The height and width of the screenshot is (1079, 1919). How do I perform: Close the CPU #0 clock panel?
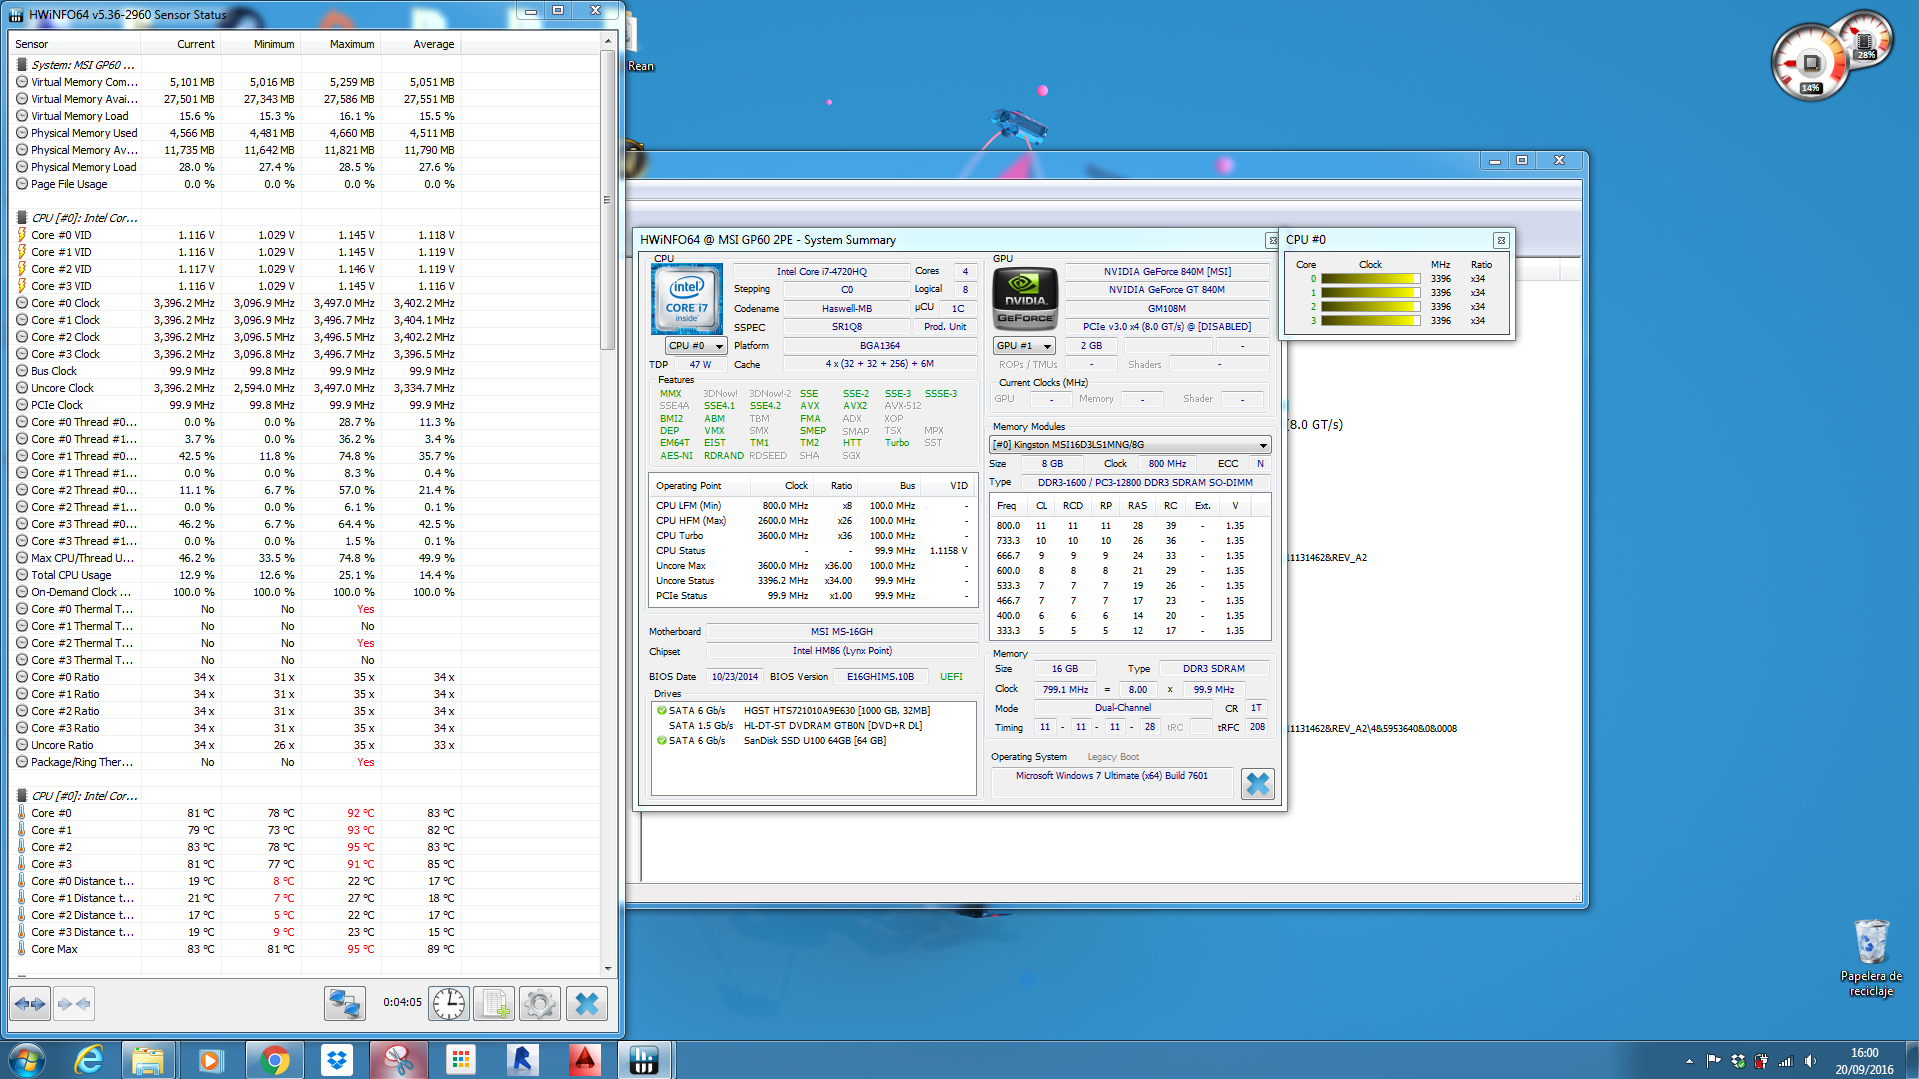[1500, 240]
